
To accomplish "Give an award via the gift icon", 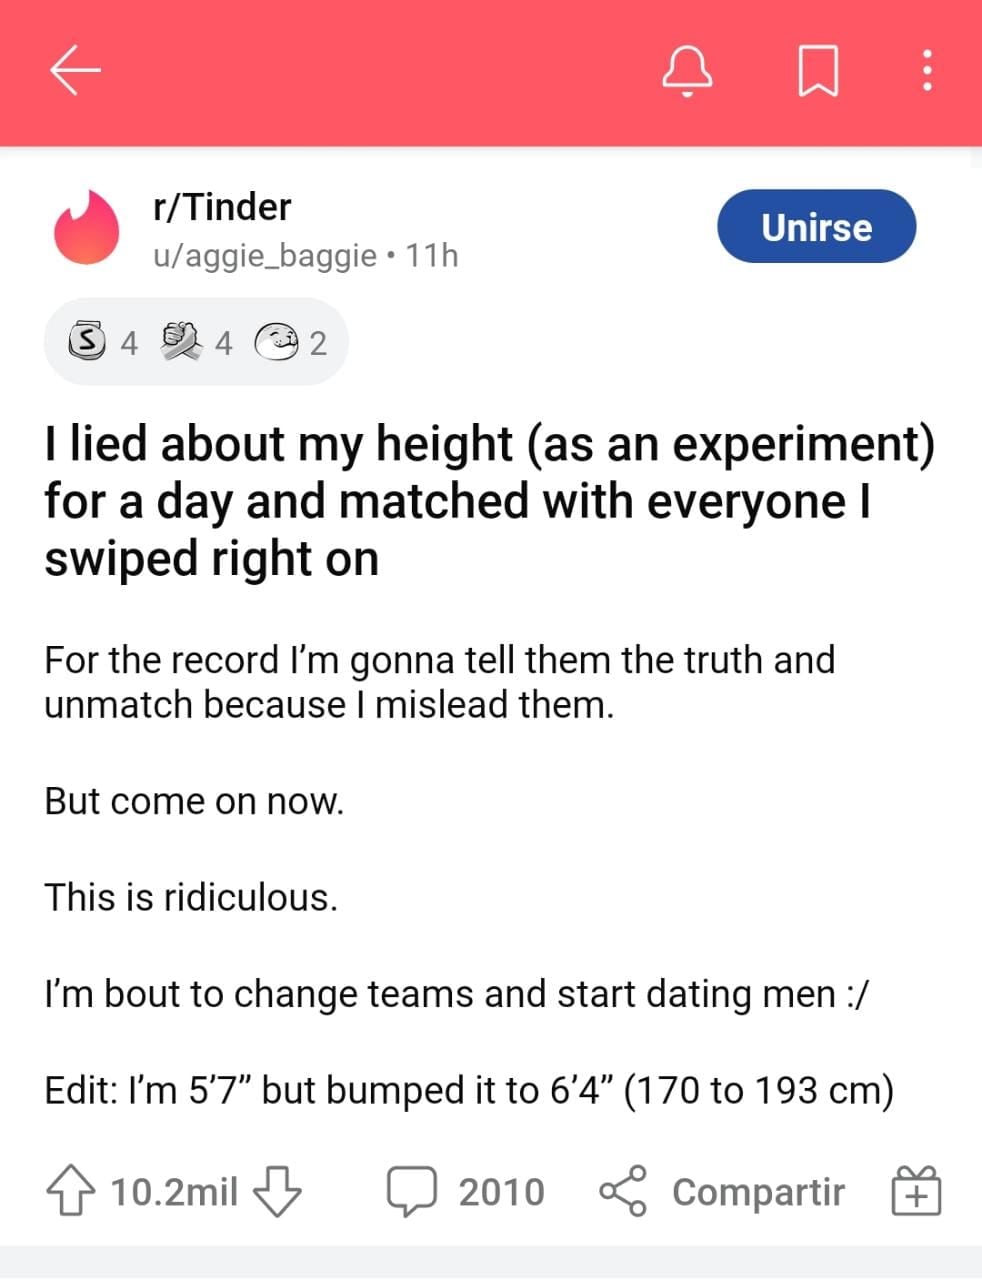I will 916,1190.
